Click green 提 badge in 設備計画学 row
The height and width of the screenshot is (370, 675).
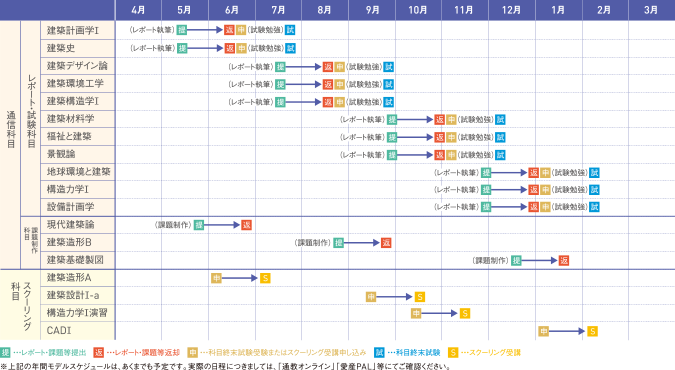pyautogui.click(x=486, y=207)
